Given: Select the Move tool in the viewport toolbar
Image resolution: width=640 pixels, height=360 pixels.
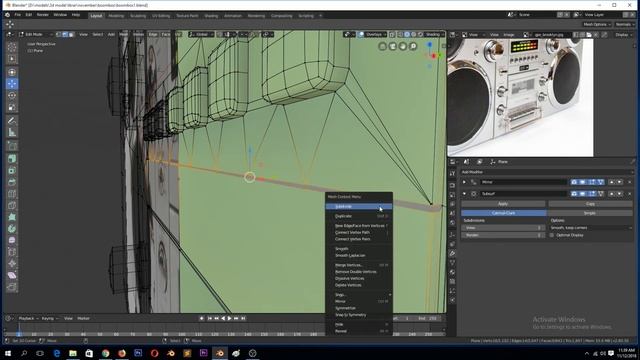Looking at the screenshot, I should pyautogui.click(x=12, y=84).
